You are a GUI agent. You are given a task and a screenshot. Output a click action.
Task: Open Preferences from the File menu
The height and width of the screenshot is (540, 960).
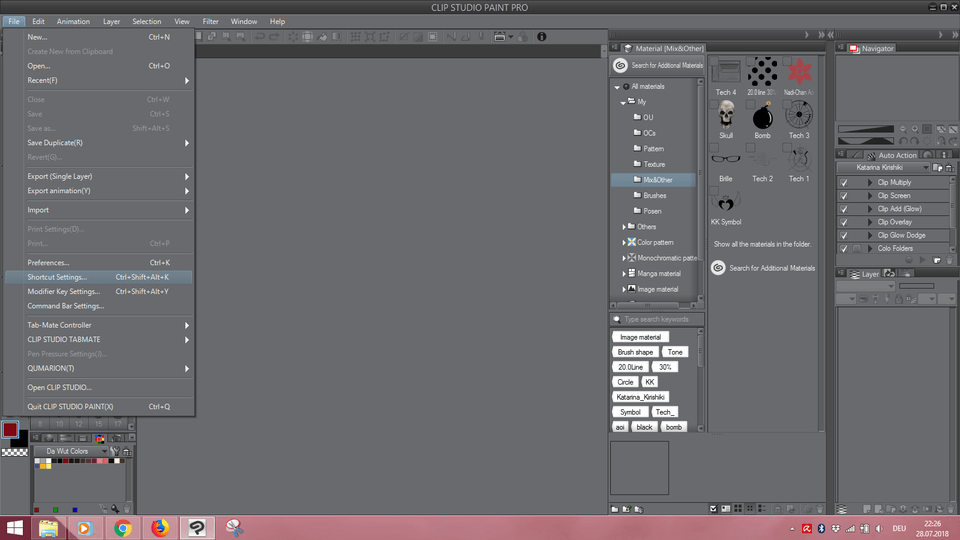click(x=48, y=262)
